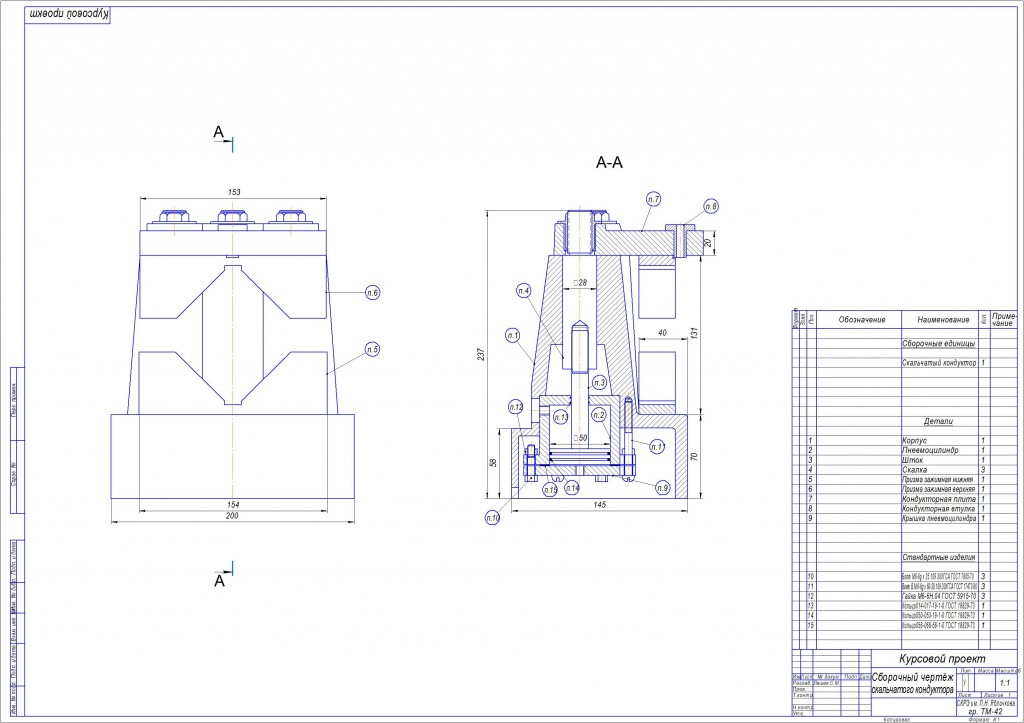
Task: Click the '153' width dimension
Action: pyautogui.click(x=234, y=192)
